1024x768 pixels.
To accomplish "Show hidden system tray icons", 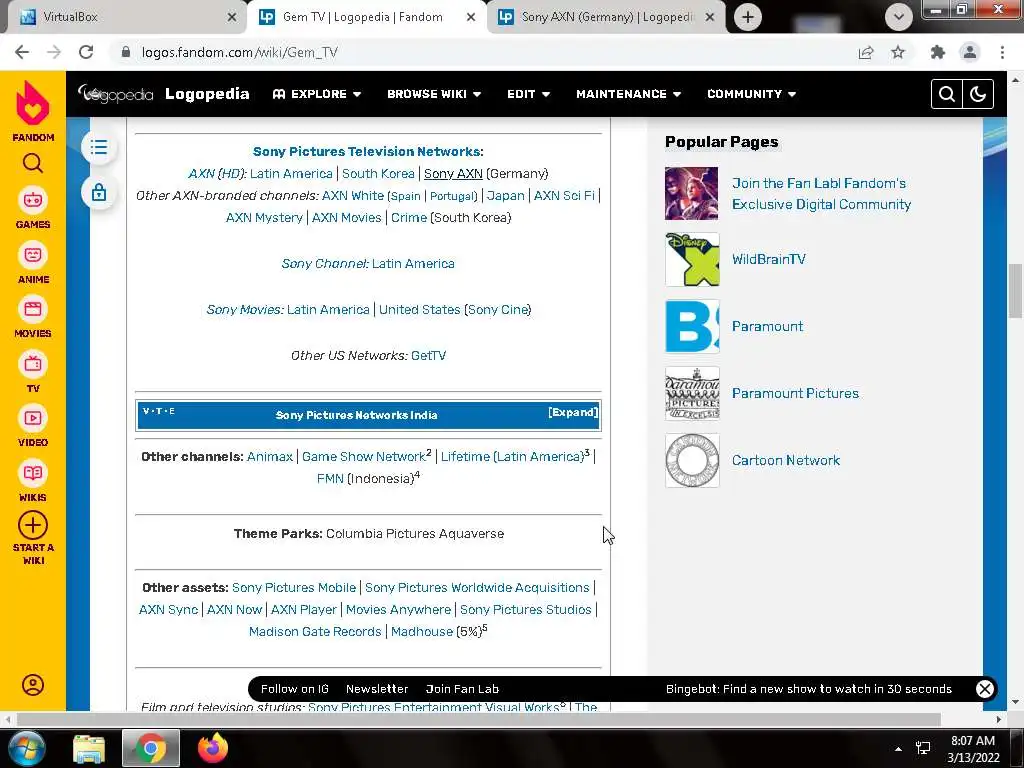I will [x=899, y=749].
